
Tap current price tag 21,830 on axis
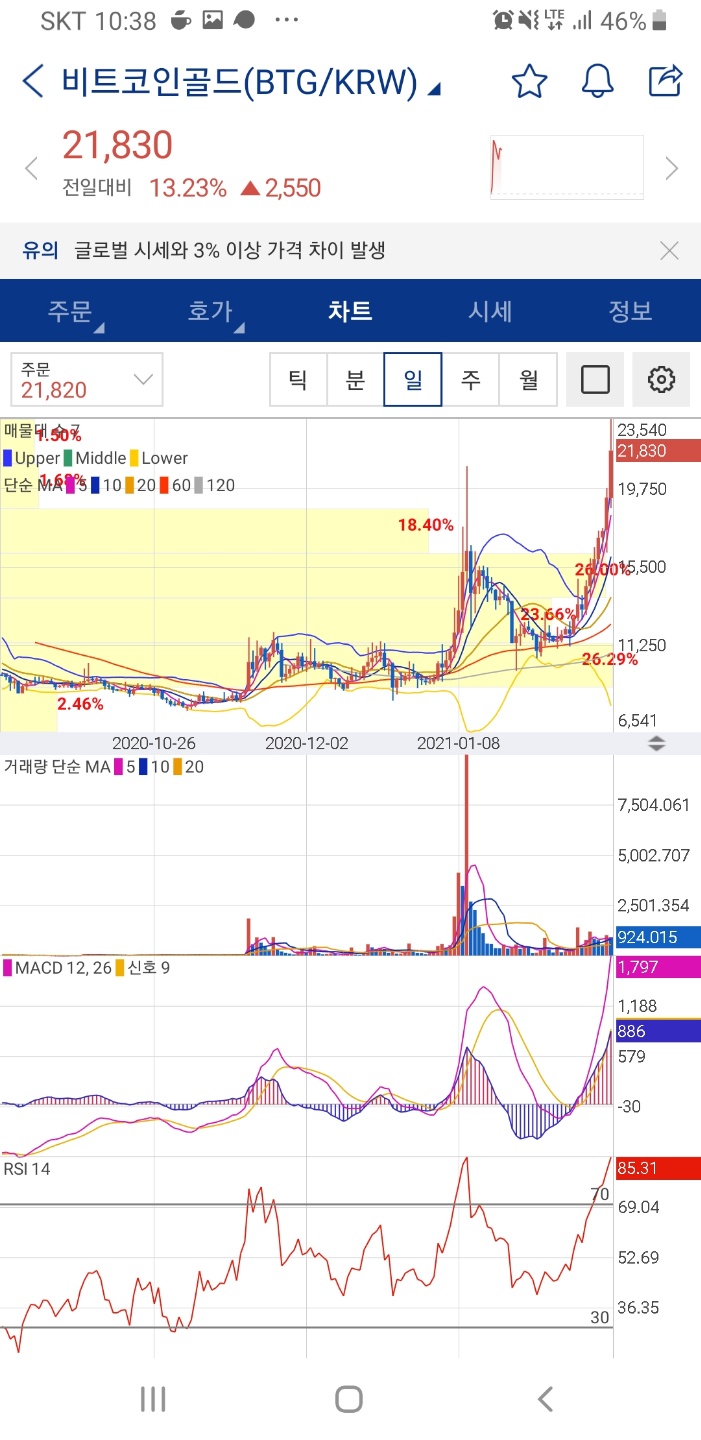point(656,451)
